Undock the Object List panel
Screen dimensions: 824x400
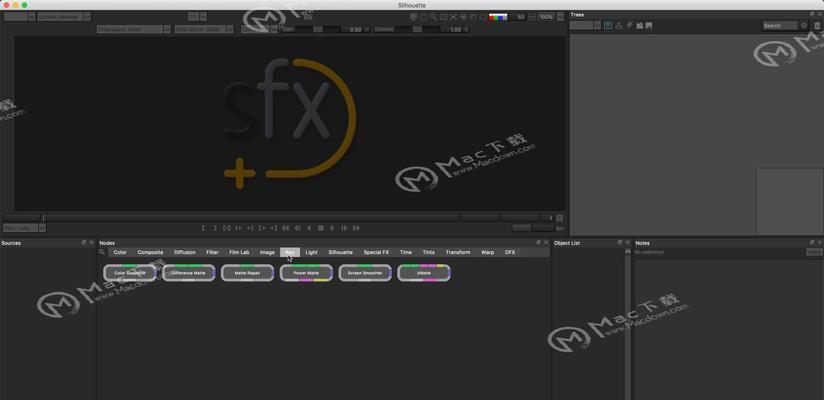(x=620, y=242)
